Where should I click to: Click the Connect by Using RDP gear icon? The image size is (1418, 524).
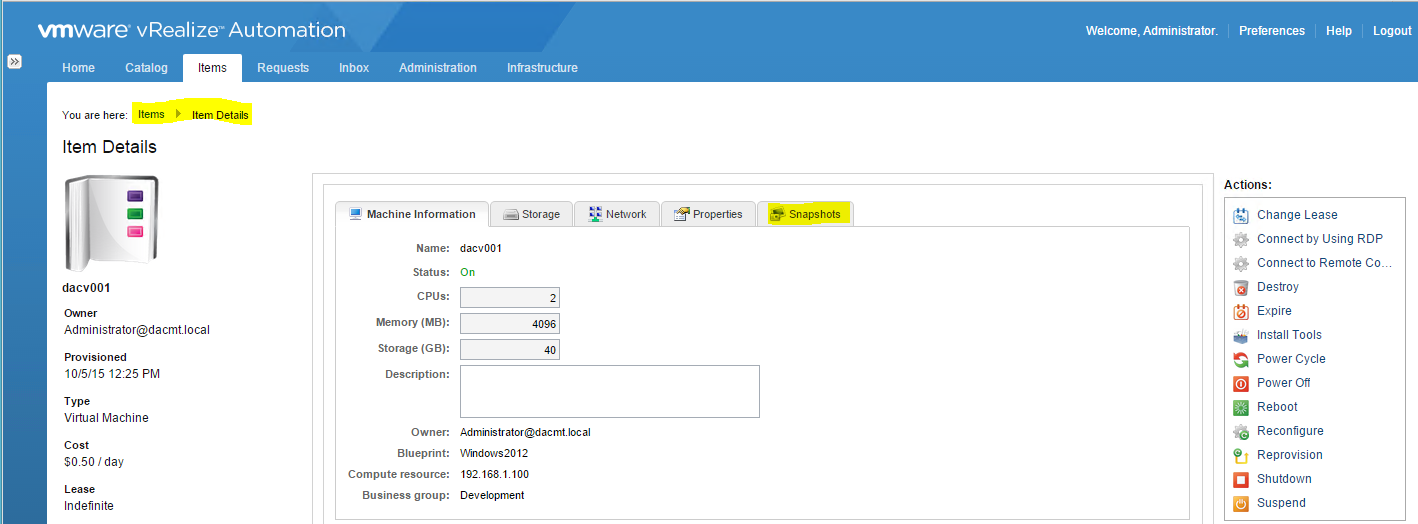(x=1241, y=239)
